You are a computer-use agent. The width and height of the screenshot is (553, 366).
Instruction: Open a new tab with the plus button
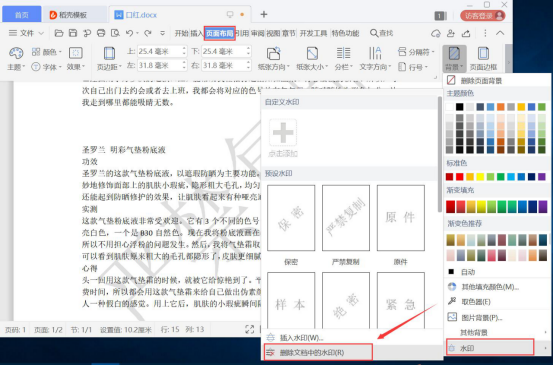pos(264,14)
